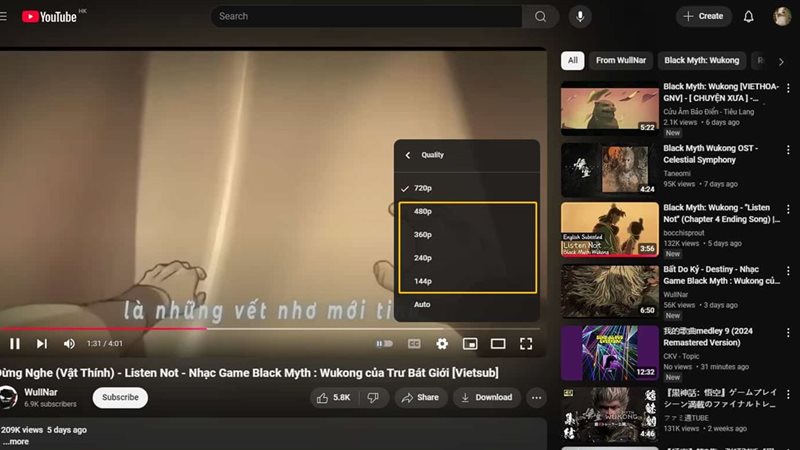Select 360p quality
This screenshot has height=450, width=800.
point(467,235)
